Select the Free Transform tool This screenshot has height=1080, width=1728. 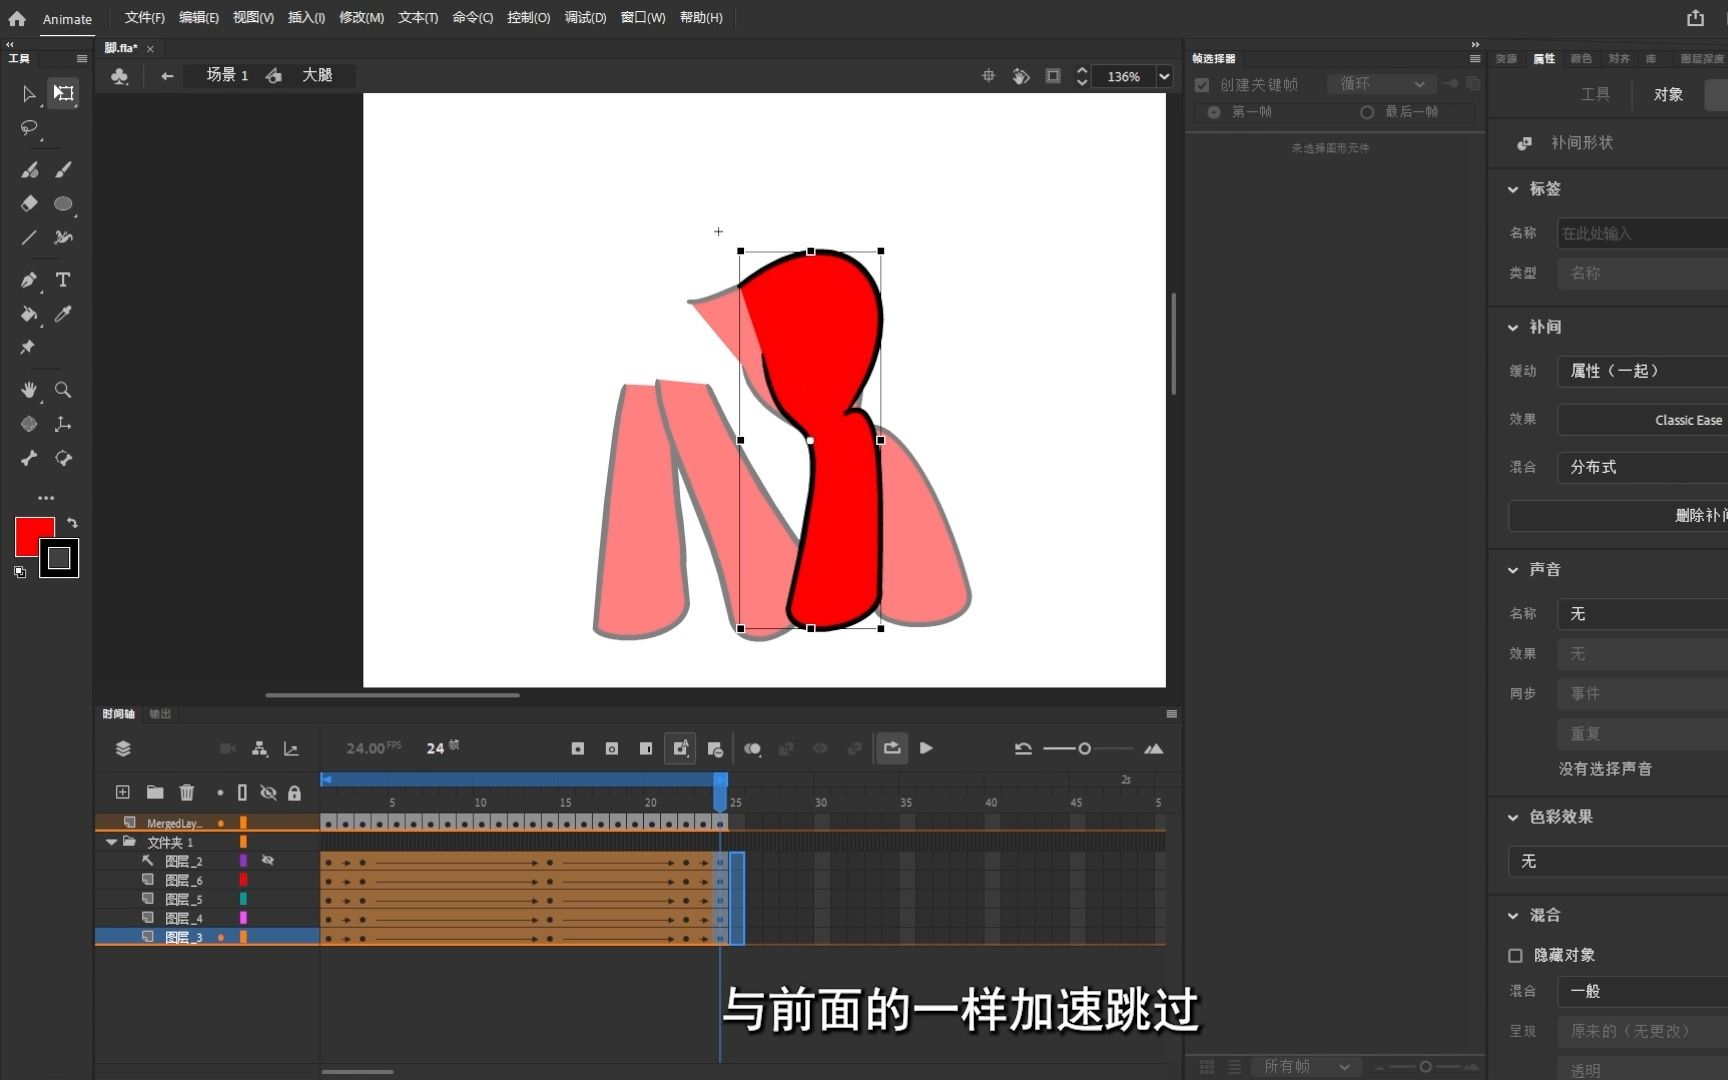[63, 93]
